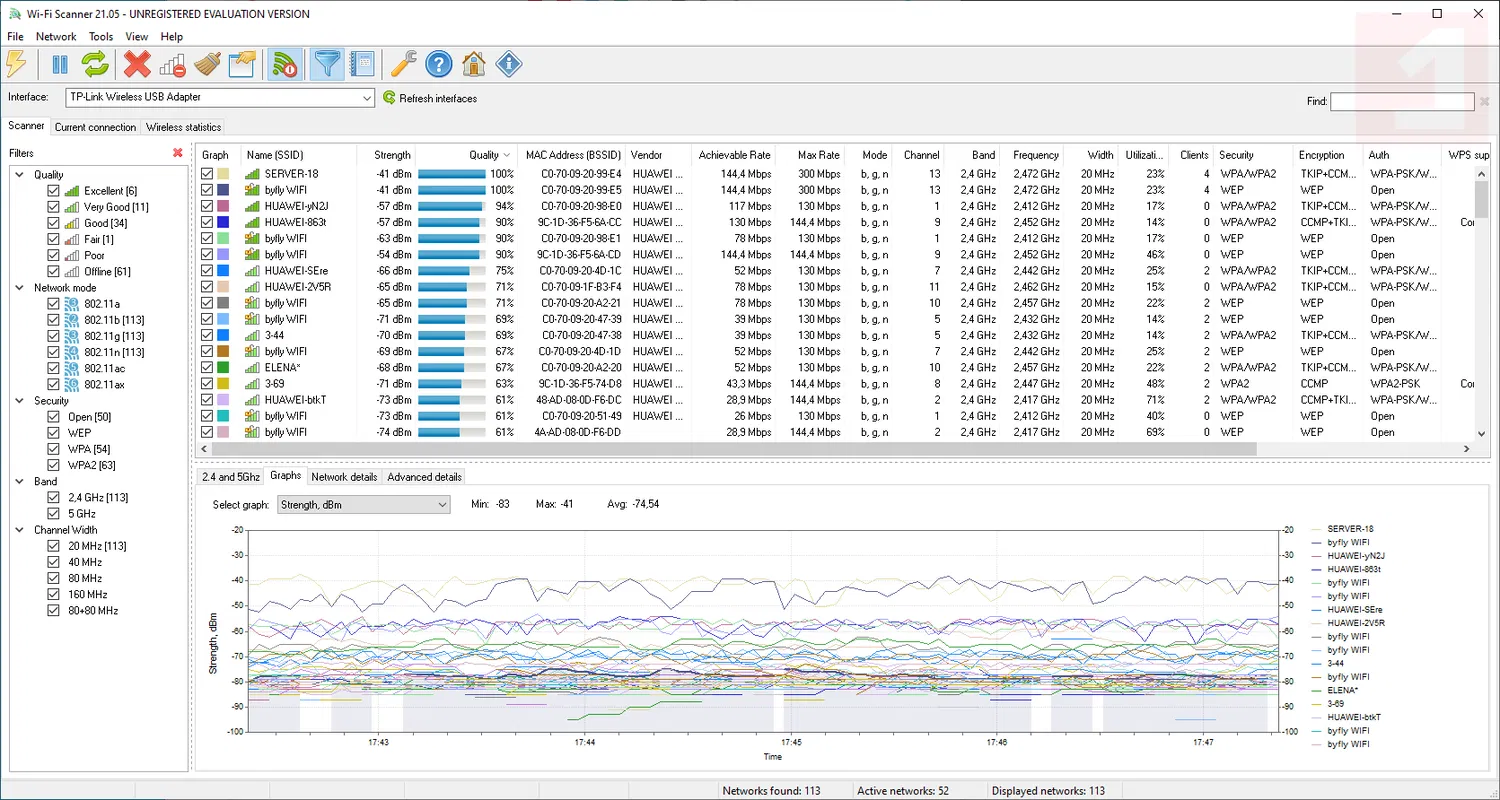The image size is (1500, 800).
Task: Uncheck the Excellent [6] quality filter
Action: [54, 191]
